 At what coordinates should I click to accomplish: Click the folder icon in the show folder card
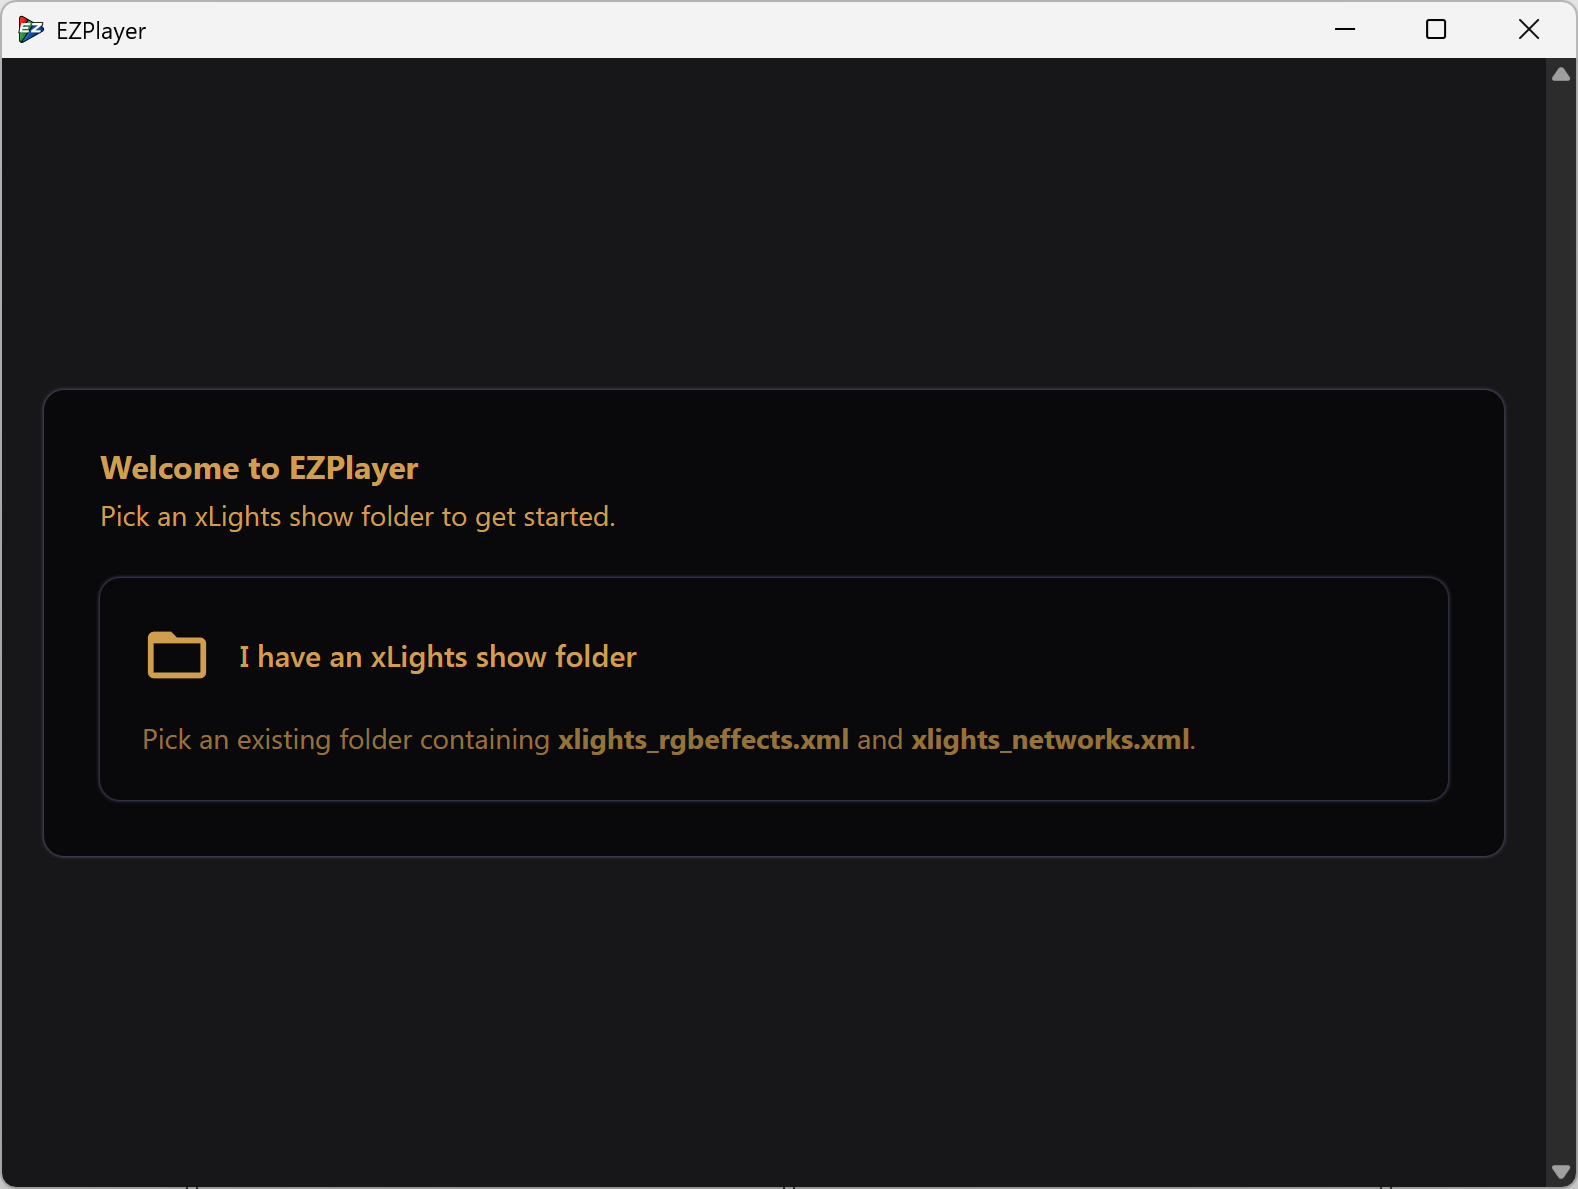coord(177,655)
